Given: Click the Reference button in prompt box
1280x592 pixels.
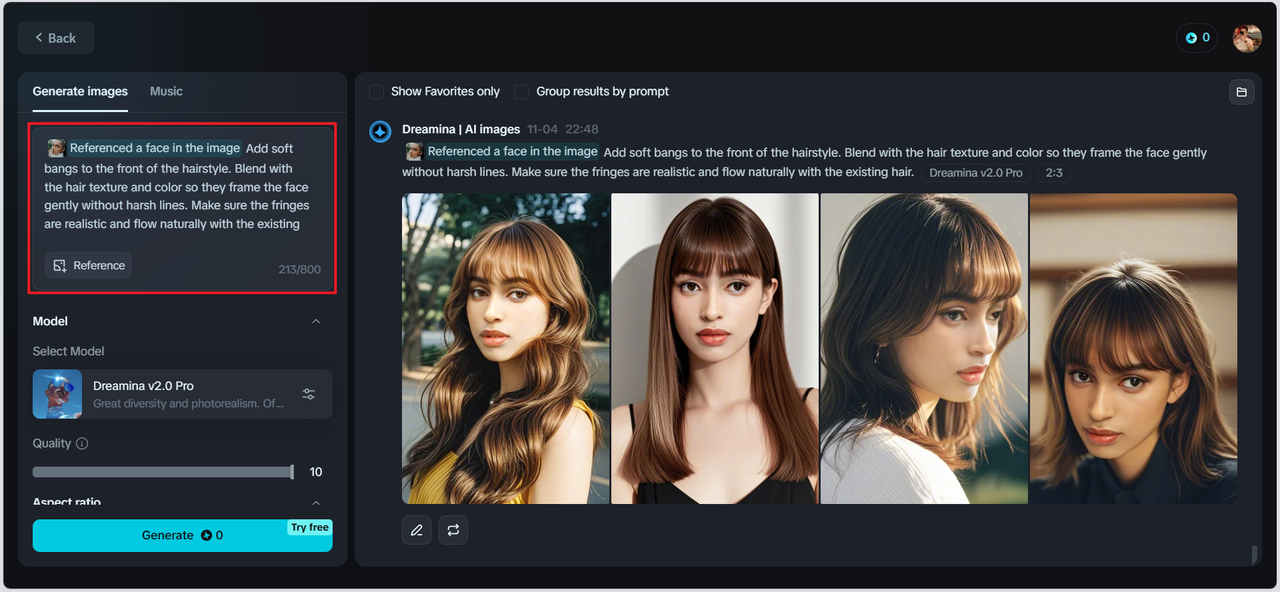Looking at the screenshot, I should pyautogui.click(x=88, y=265).
